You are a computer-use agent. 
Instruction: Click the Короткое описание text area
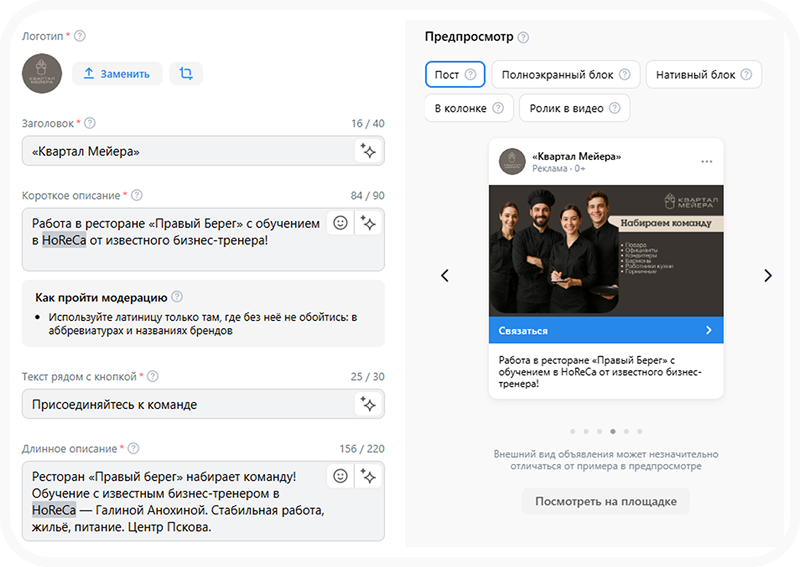203,239
